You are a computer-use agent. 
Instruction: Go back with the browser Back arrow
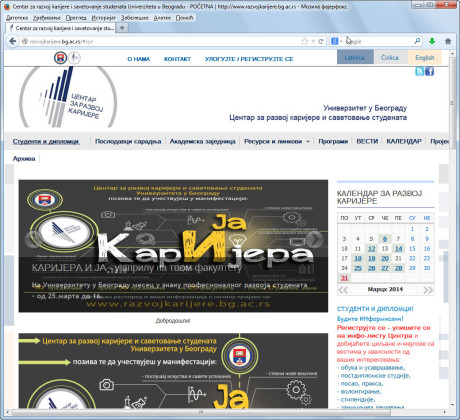13,41
